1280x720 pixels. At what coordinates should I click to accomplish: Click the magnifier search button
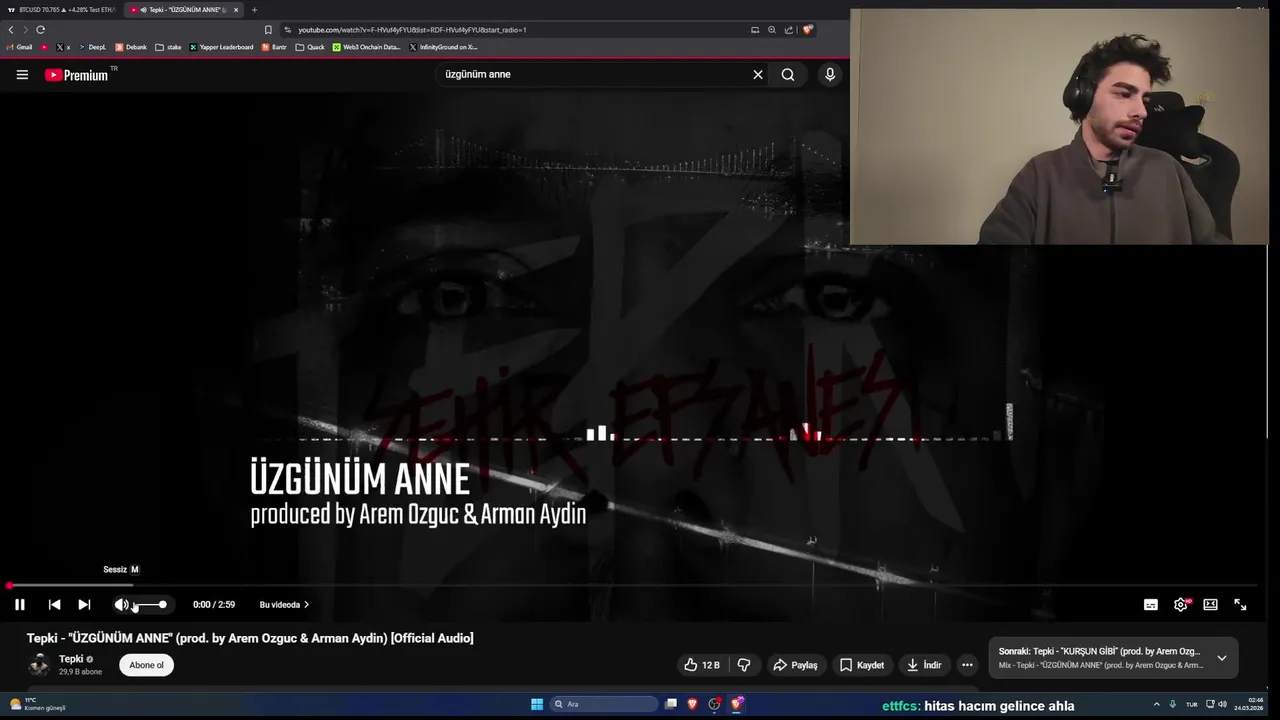(x=788, y=75)
